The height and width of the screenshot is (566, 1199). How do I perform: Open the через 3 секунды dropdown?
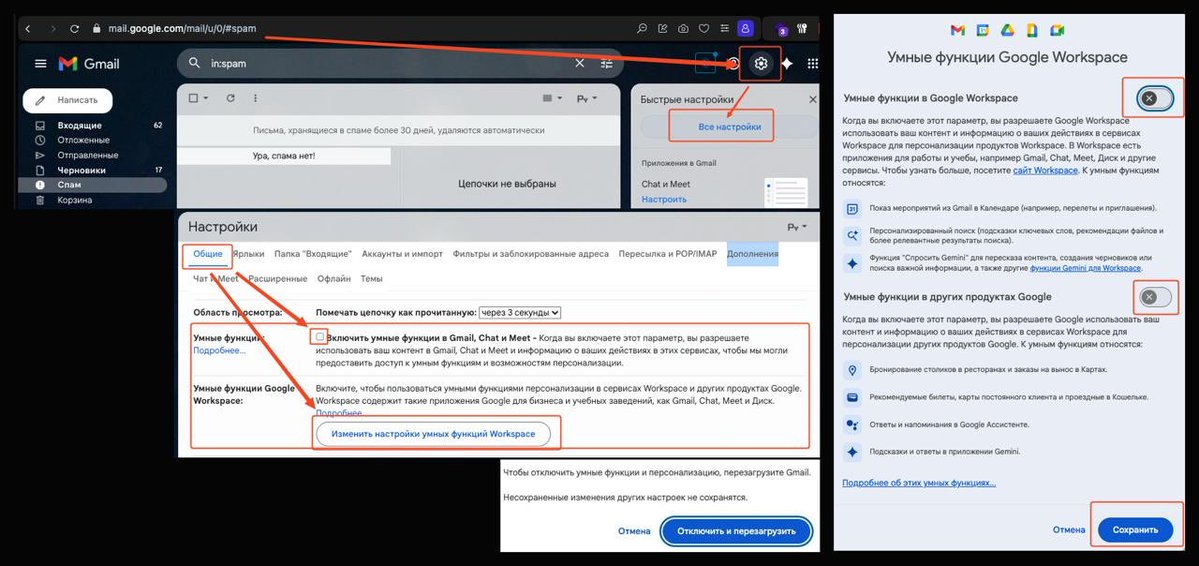coord(519,312)
